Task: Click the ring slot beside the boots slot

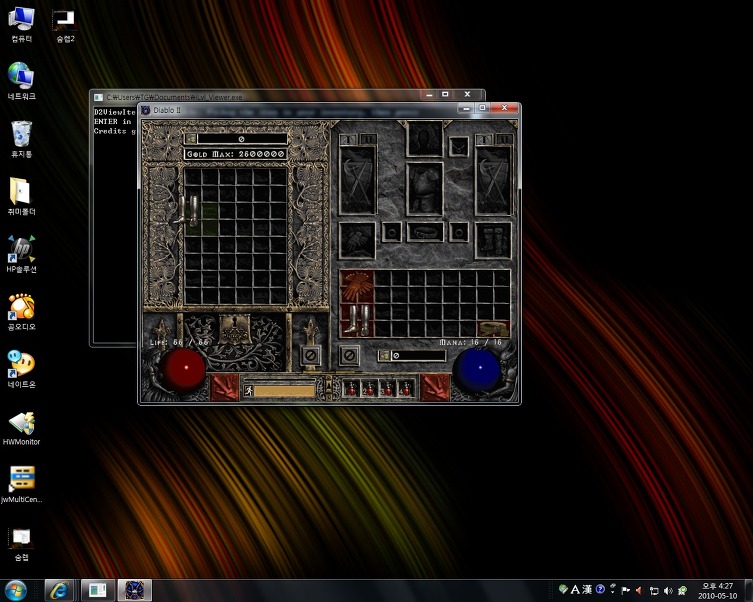Action: click(459, 232)
